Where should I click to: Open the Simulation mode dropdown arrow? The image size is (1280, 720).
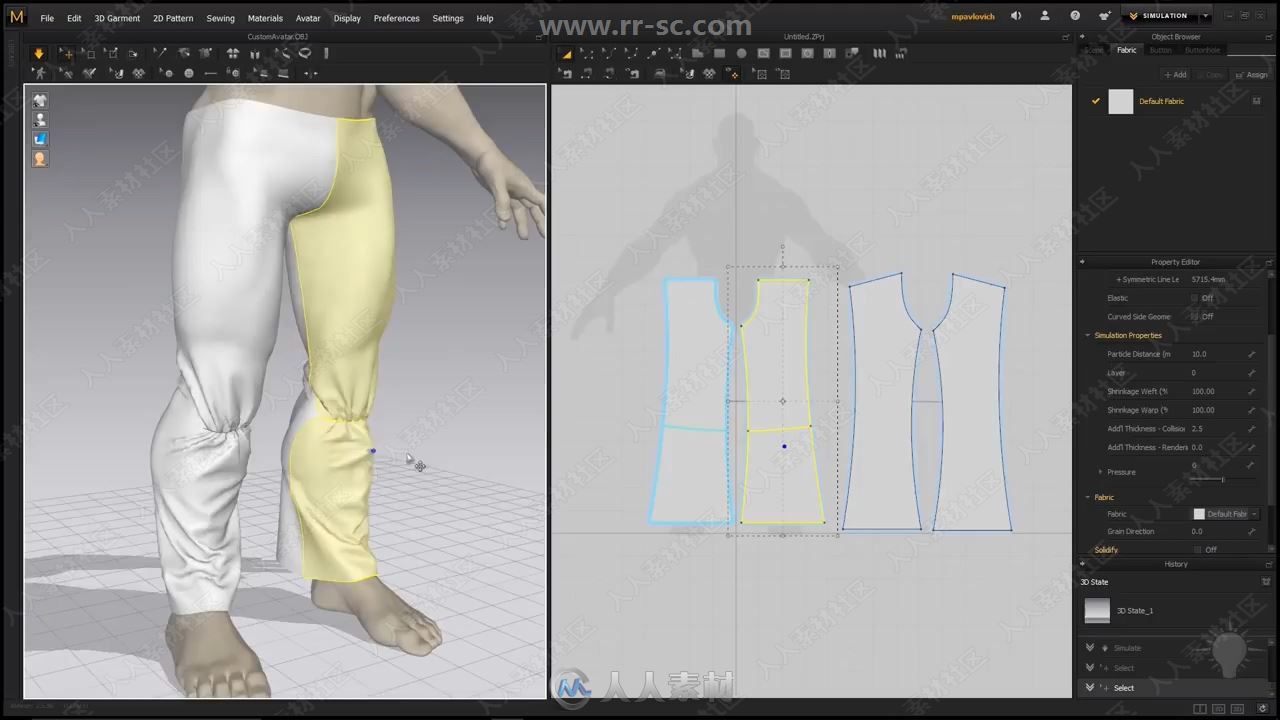coord(1206,16)
